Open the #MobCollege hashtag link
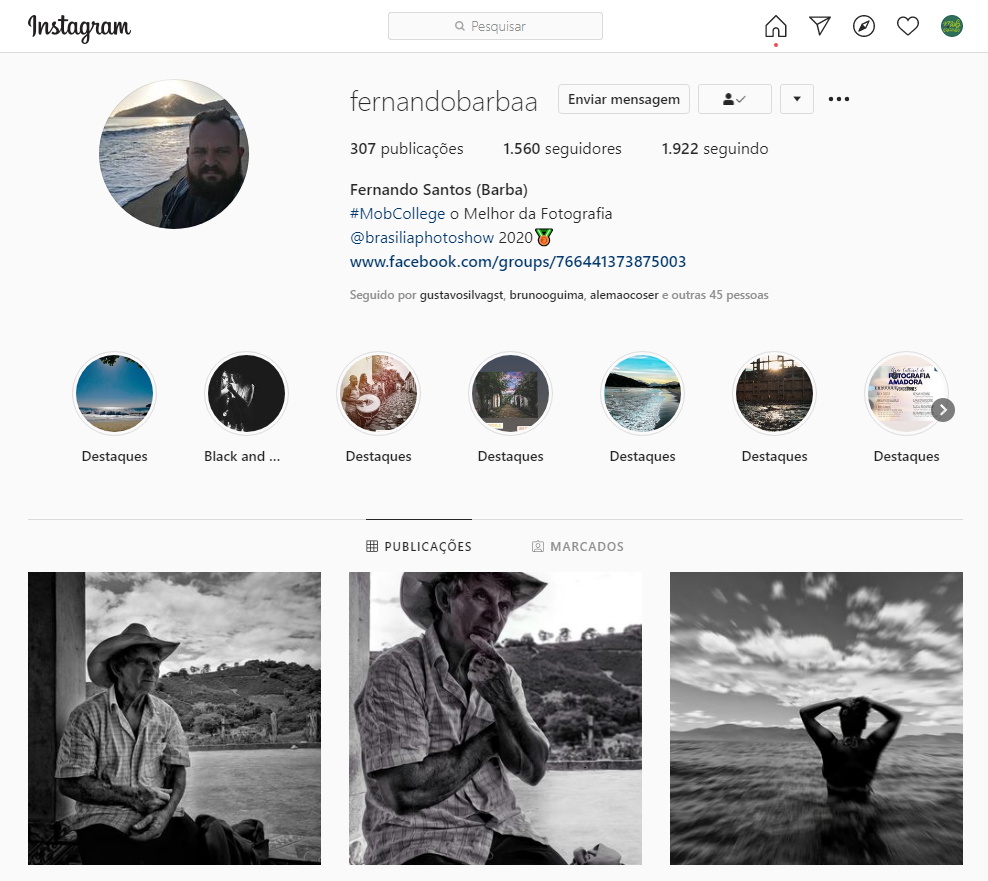 point(397,213)
